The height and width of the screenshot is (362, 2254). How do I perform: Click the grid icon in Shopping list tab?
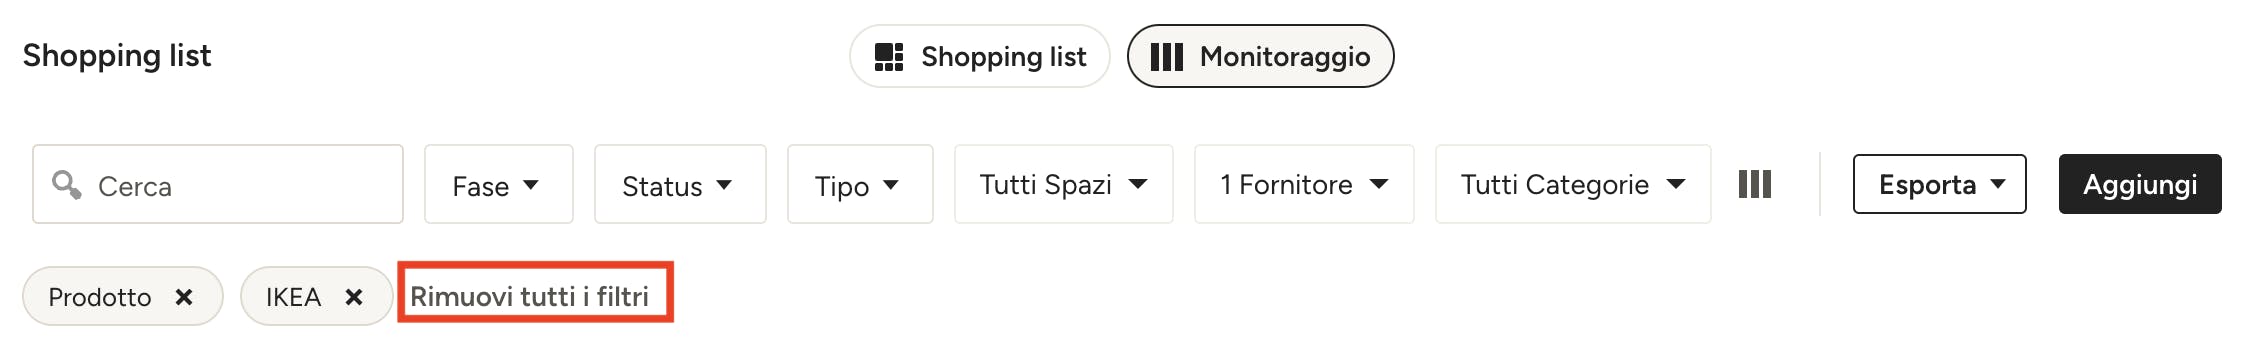pyautogui.click(x=889, y=57)
